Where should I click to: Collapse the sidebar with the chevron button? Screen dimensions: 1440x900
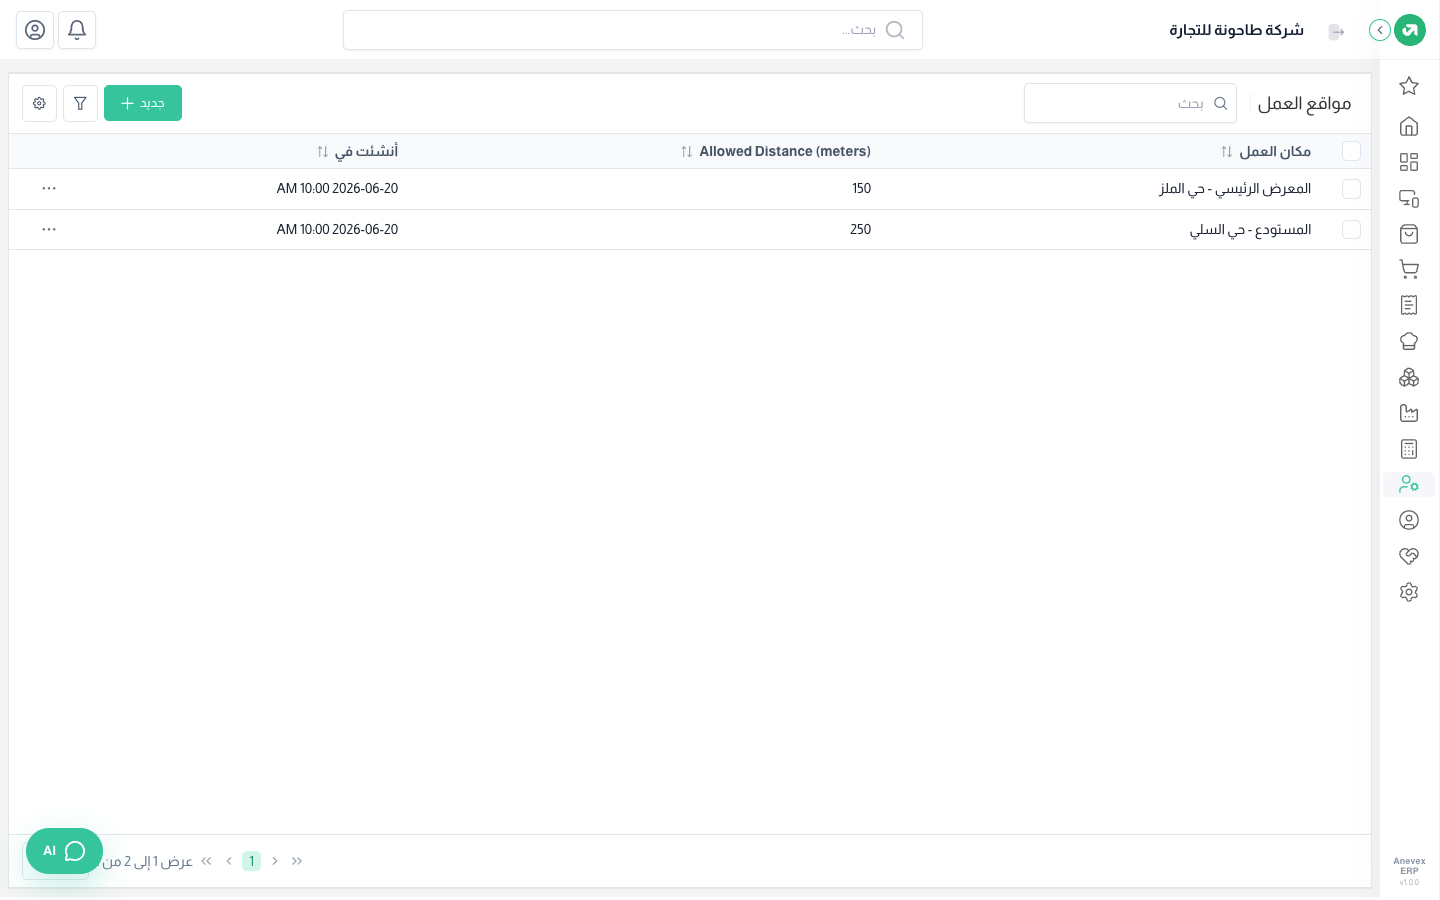pyautogui.click(x=1380, y=30)
